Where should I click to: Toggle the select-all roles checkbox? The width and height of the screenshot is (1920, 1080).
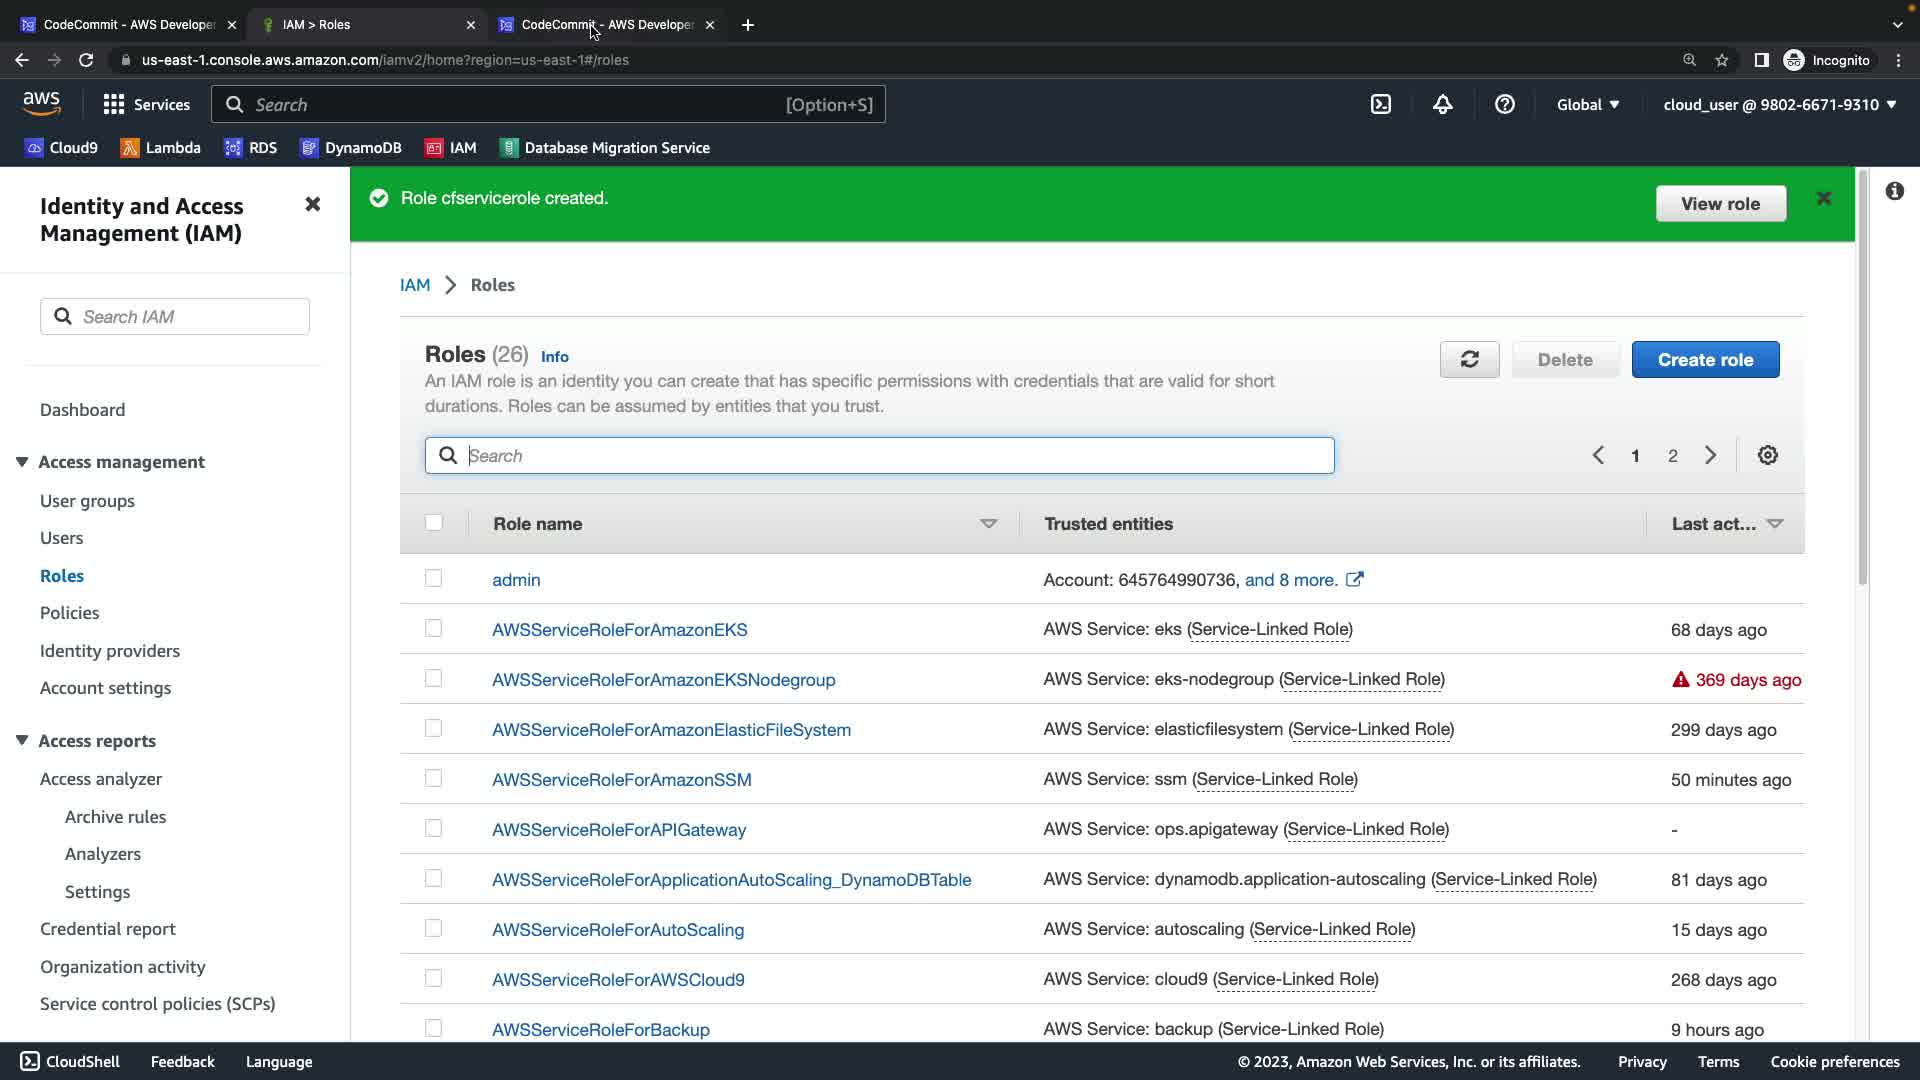point(433,523)
